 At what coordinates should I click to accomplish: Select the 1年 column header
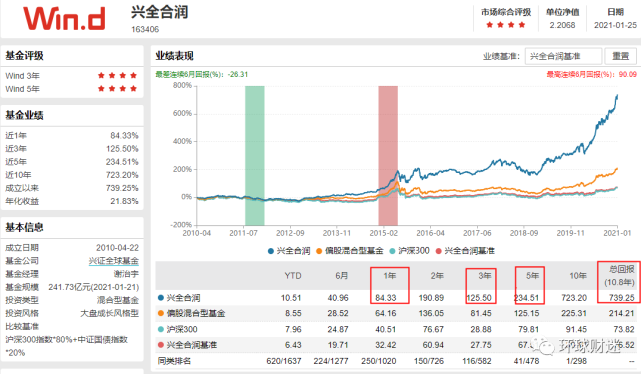[x=390, y=276]
